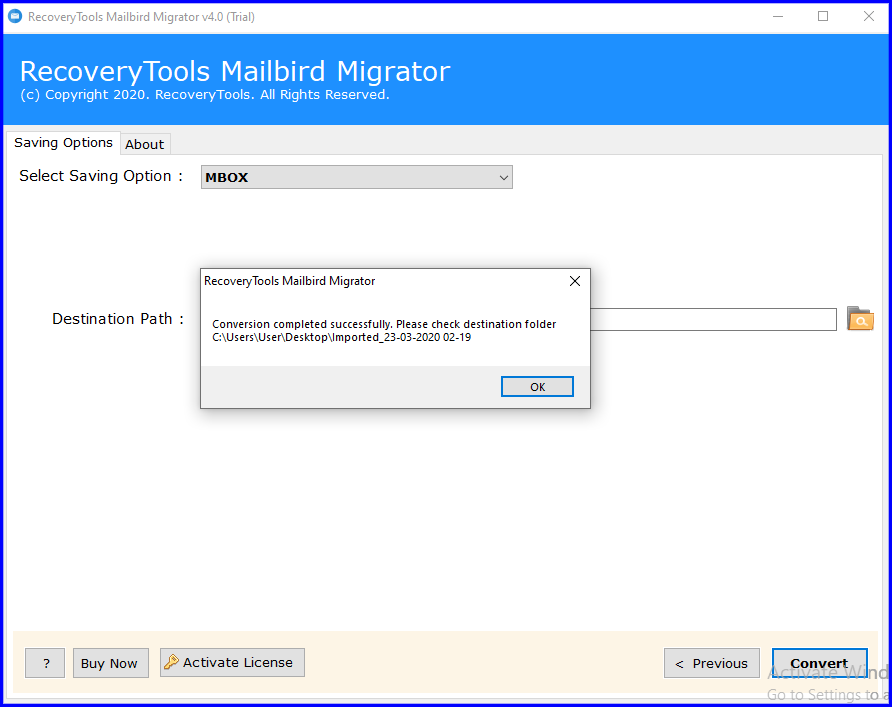Click the folder browse icon beside Destination Path

(860, 319)
